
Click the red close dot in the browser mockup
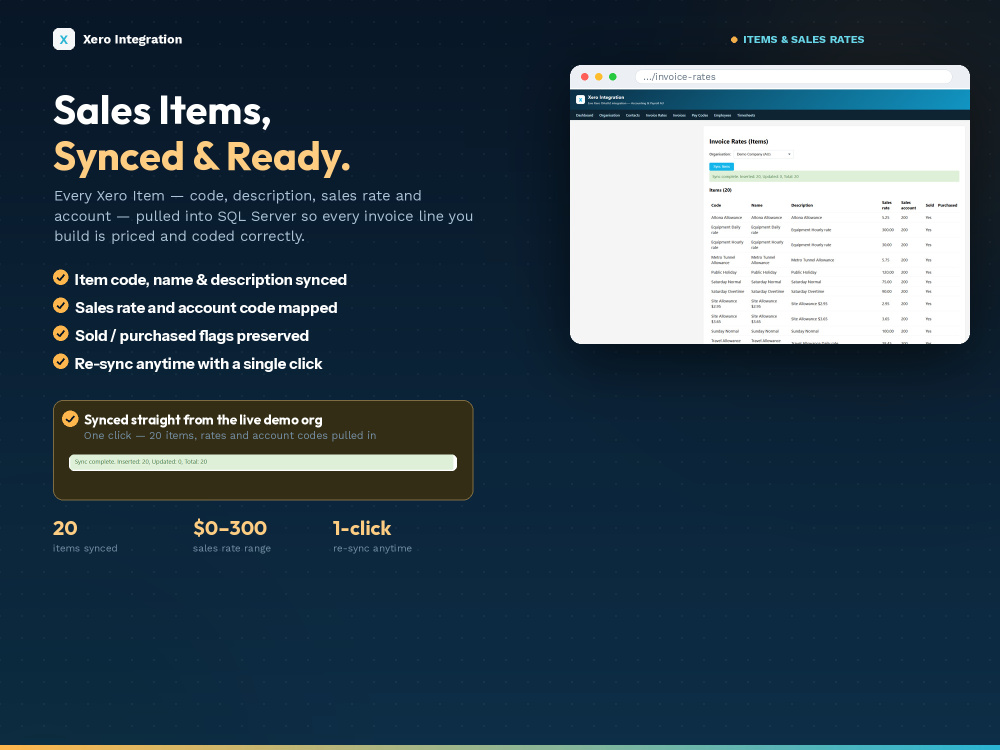[x=584, y=77]
